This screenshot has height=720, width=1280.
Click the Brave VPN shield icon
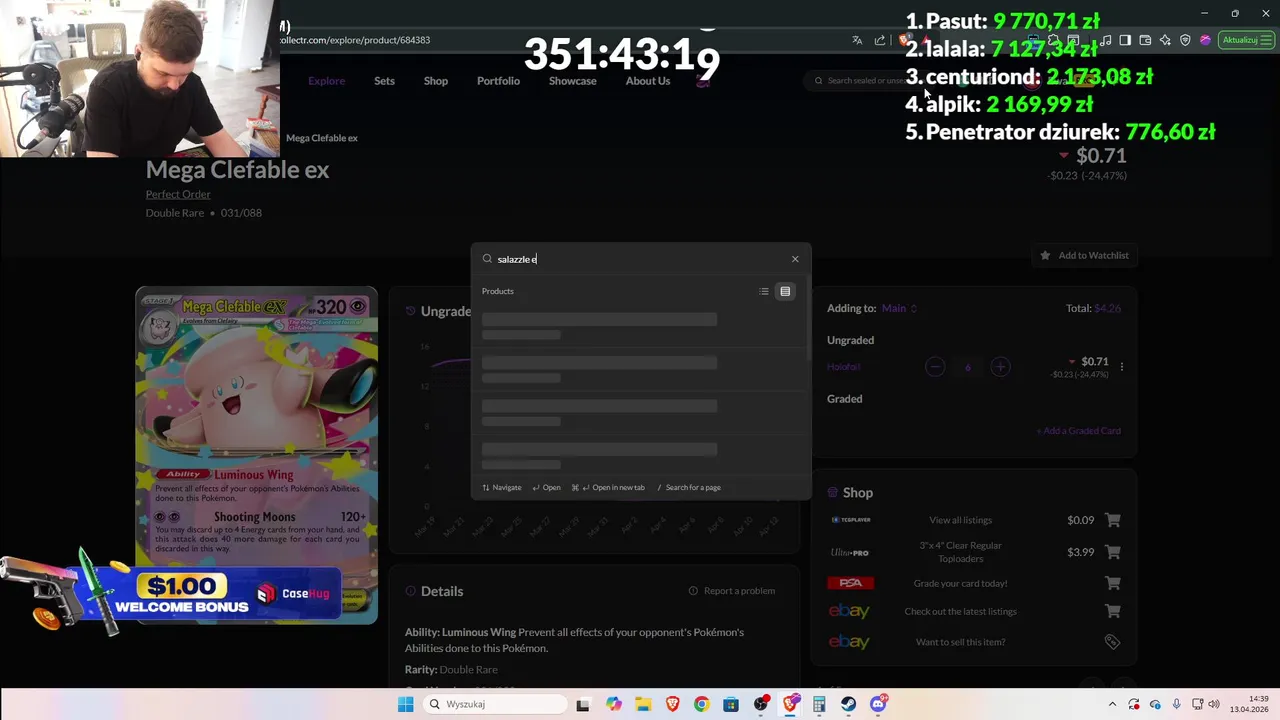pos(1185,40)
